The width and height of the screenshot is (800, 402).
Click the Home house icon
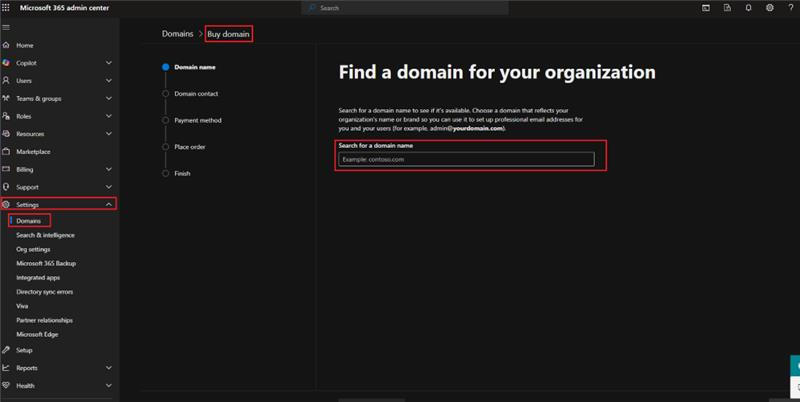coord(6,45)
